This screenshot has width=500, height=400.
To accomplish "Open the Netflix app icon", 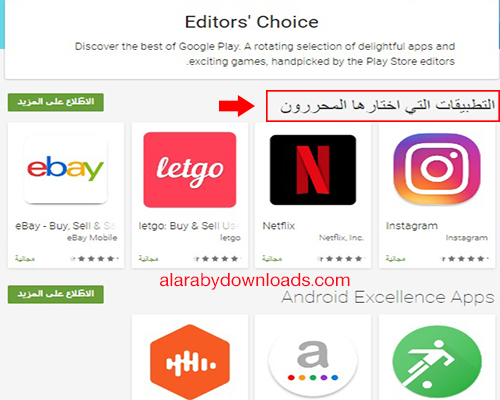I will tap(313, 170).
